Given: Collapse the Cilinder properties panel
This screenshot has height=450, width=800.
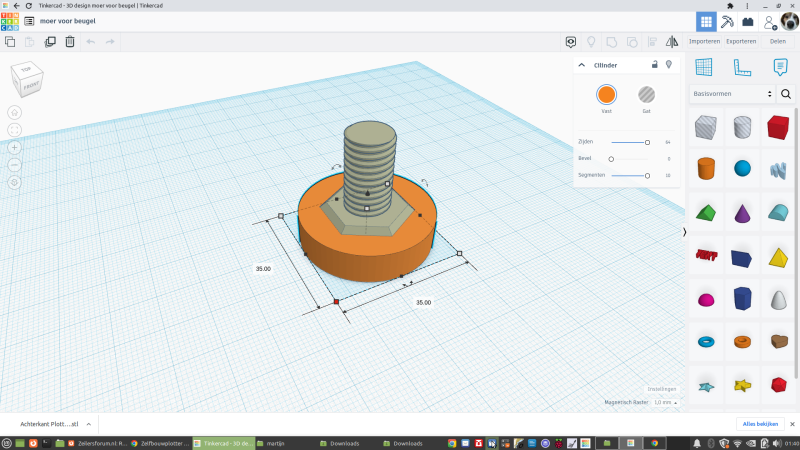Looking at the screenshot, I should click(x=581, y=65).
